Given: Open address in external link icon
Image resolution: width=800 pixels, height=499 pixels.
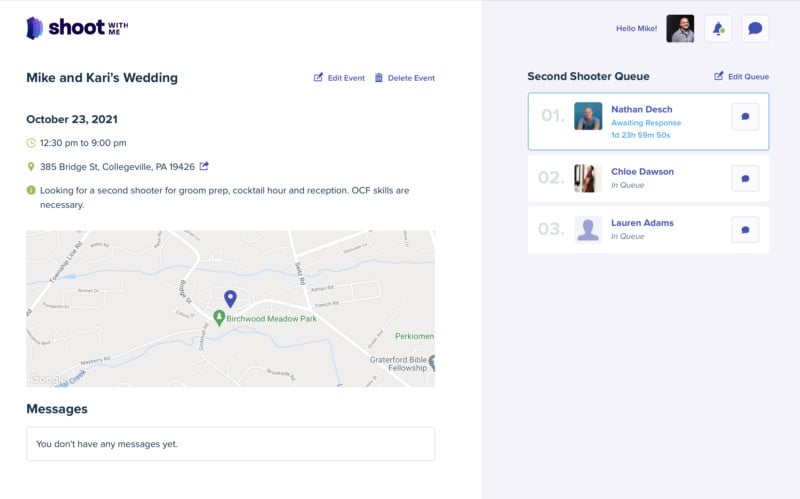Looking at the screenshot, I should [205, 166].
